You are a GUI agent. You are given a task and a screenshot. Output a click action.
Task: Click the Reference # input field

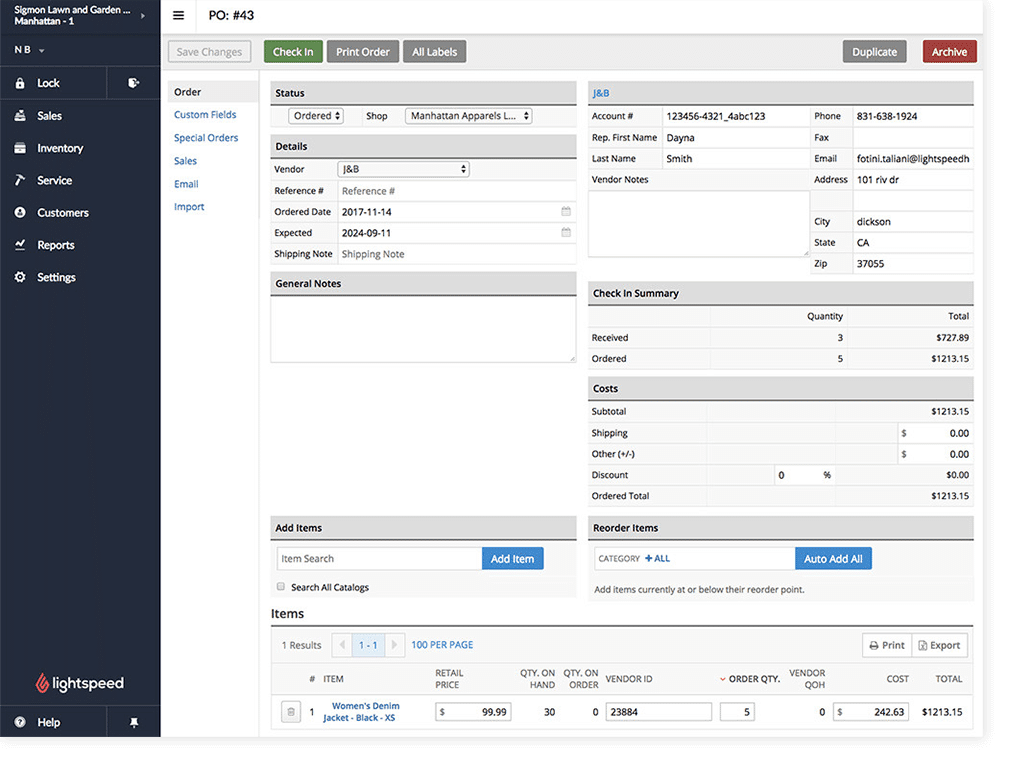456,191
